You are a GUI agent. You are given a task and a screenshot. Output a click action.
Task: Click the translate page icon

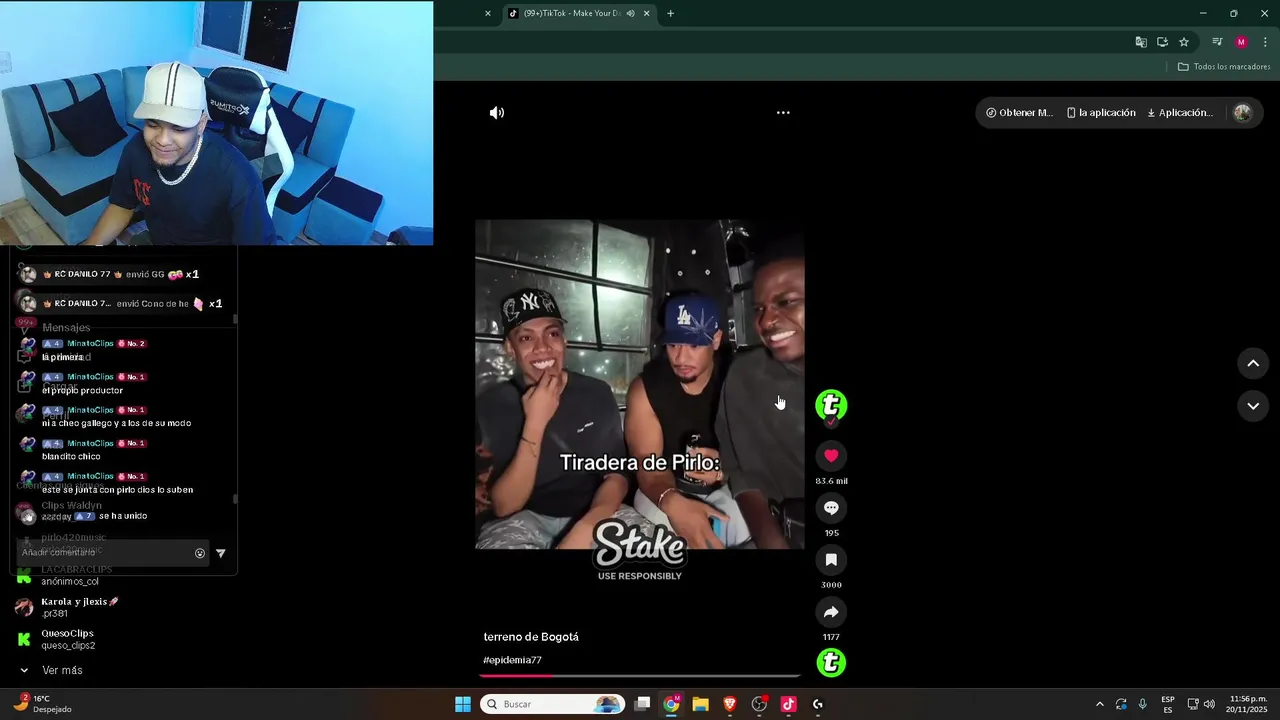(1141, 42)
